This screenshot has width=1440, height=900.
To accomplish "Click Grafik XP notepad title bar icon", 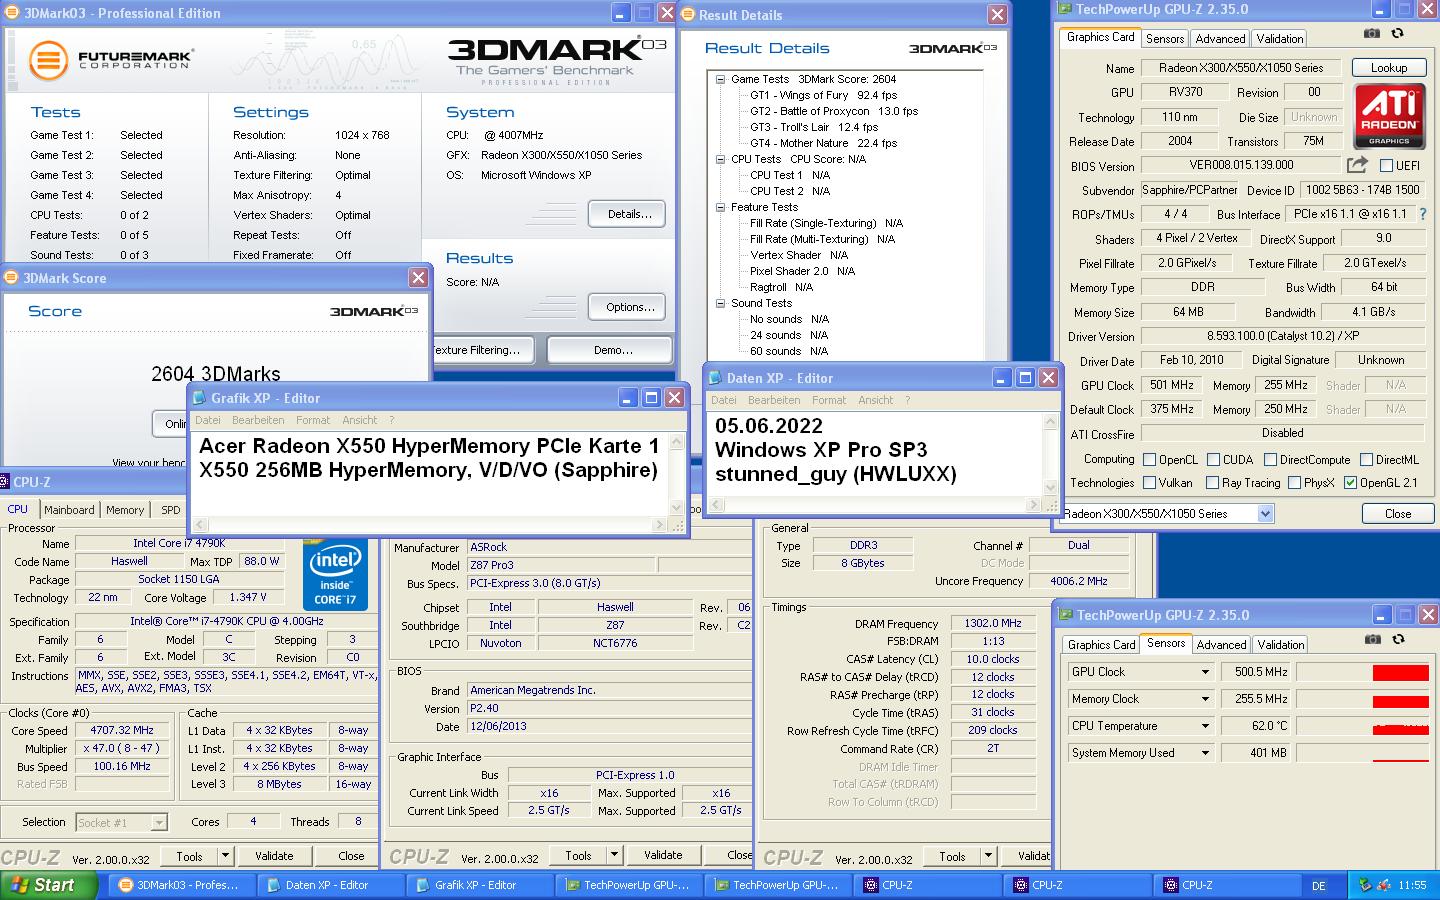I will pyautogui.click(x=199, y=398).
